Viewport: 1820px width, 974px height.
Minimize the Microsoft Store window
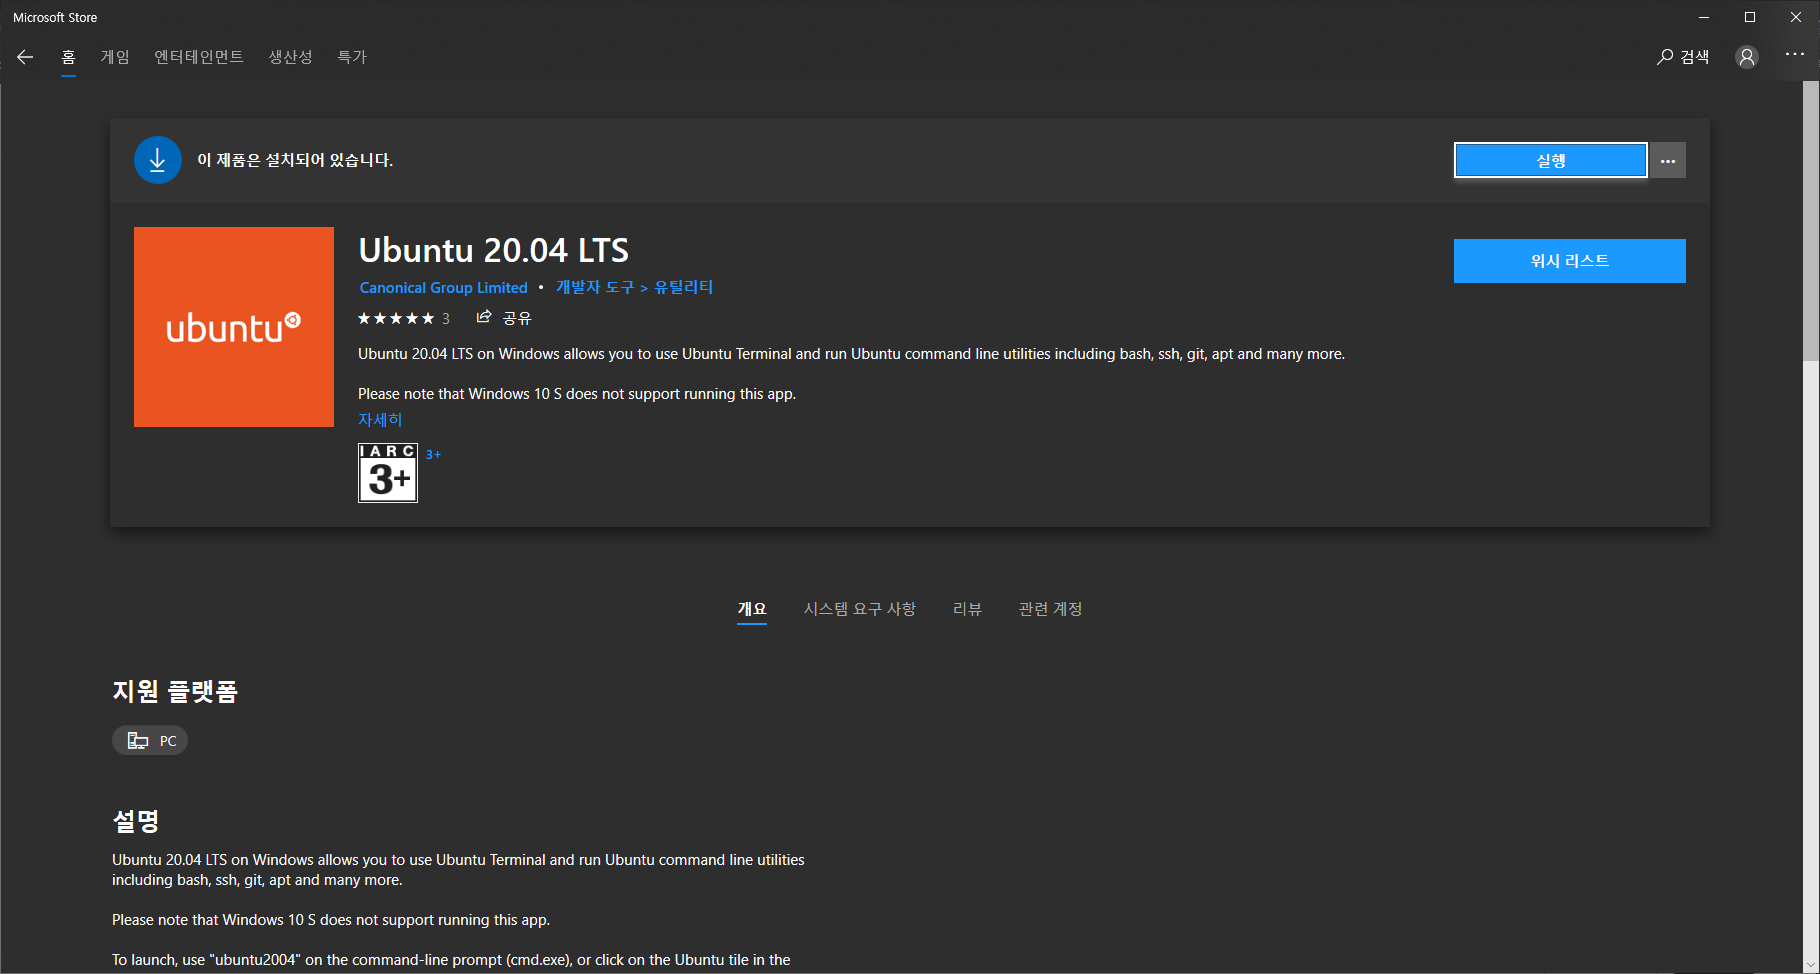coord(1704,17)
